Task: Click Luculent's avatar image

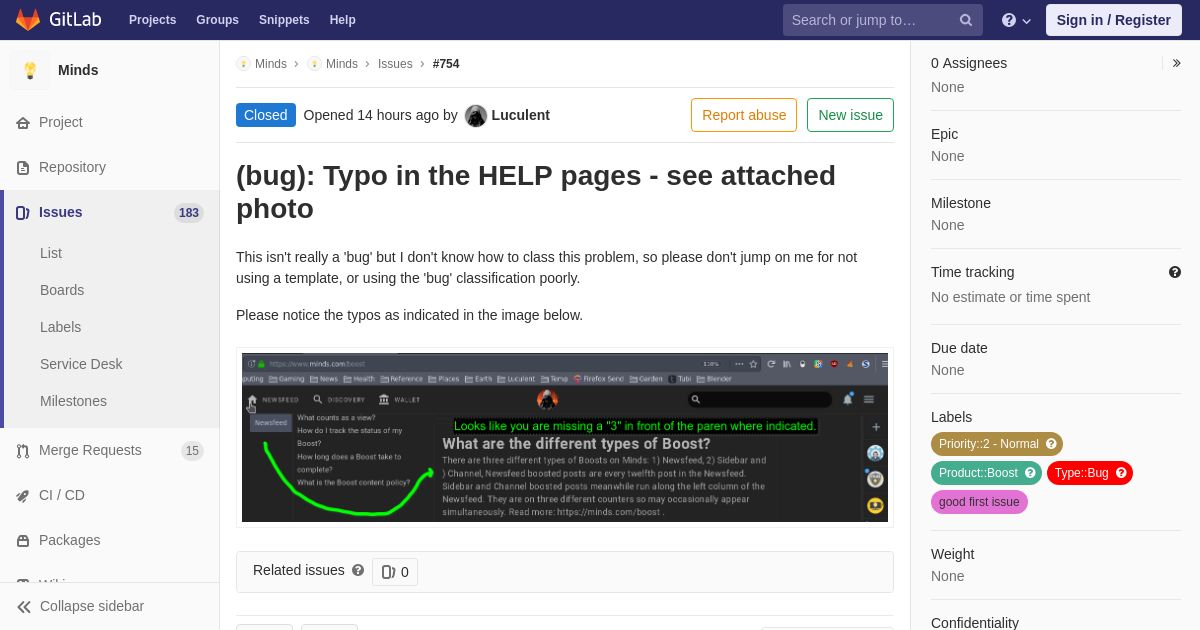Action: (476, 115)
